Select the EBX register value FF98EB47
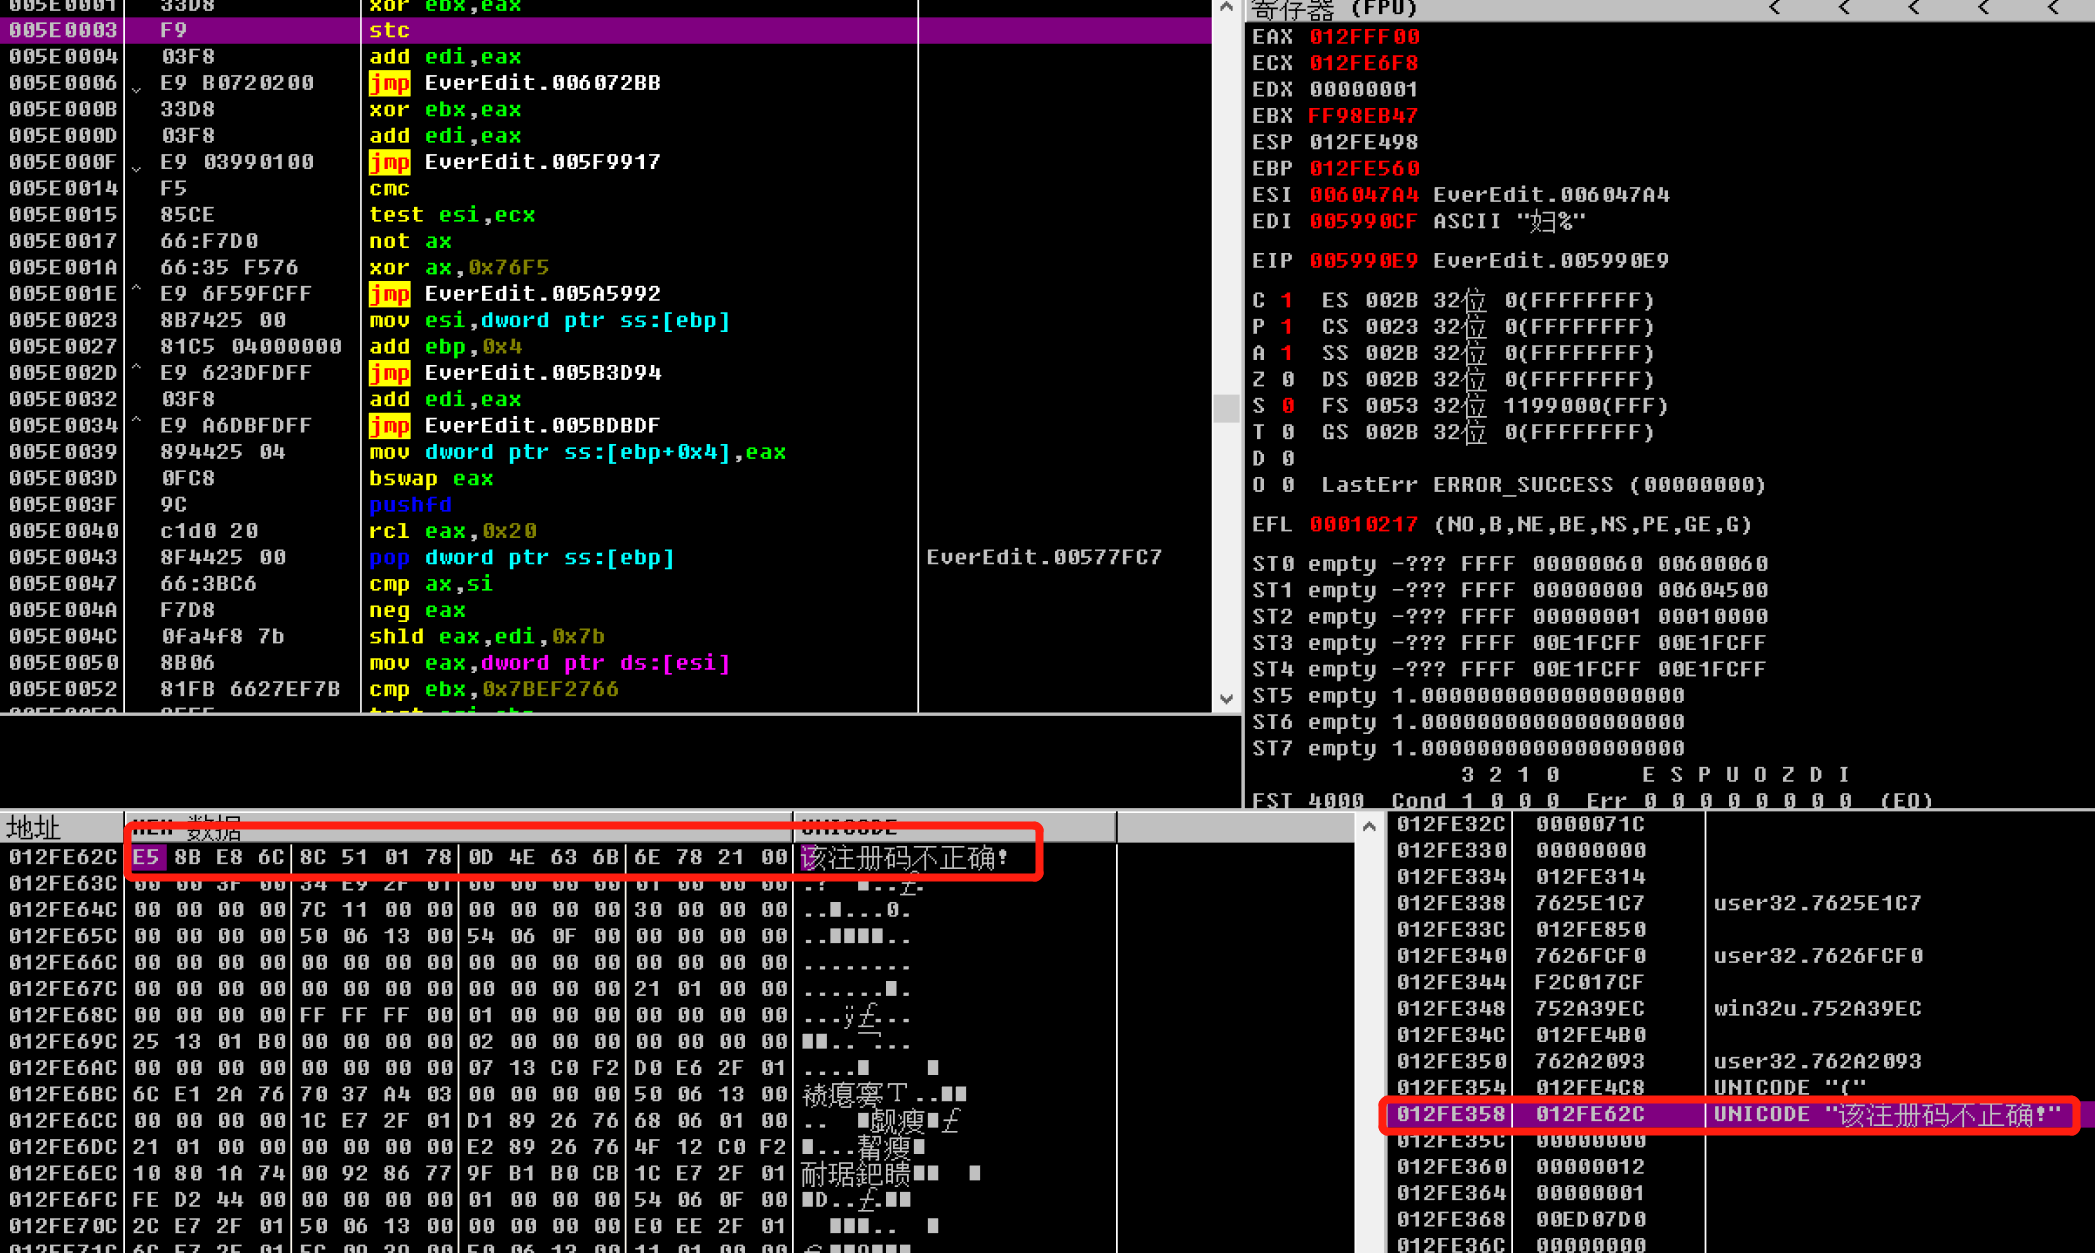Viewport: 2095px width, 1253px height. click(x=1365, y=116)
